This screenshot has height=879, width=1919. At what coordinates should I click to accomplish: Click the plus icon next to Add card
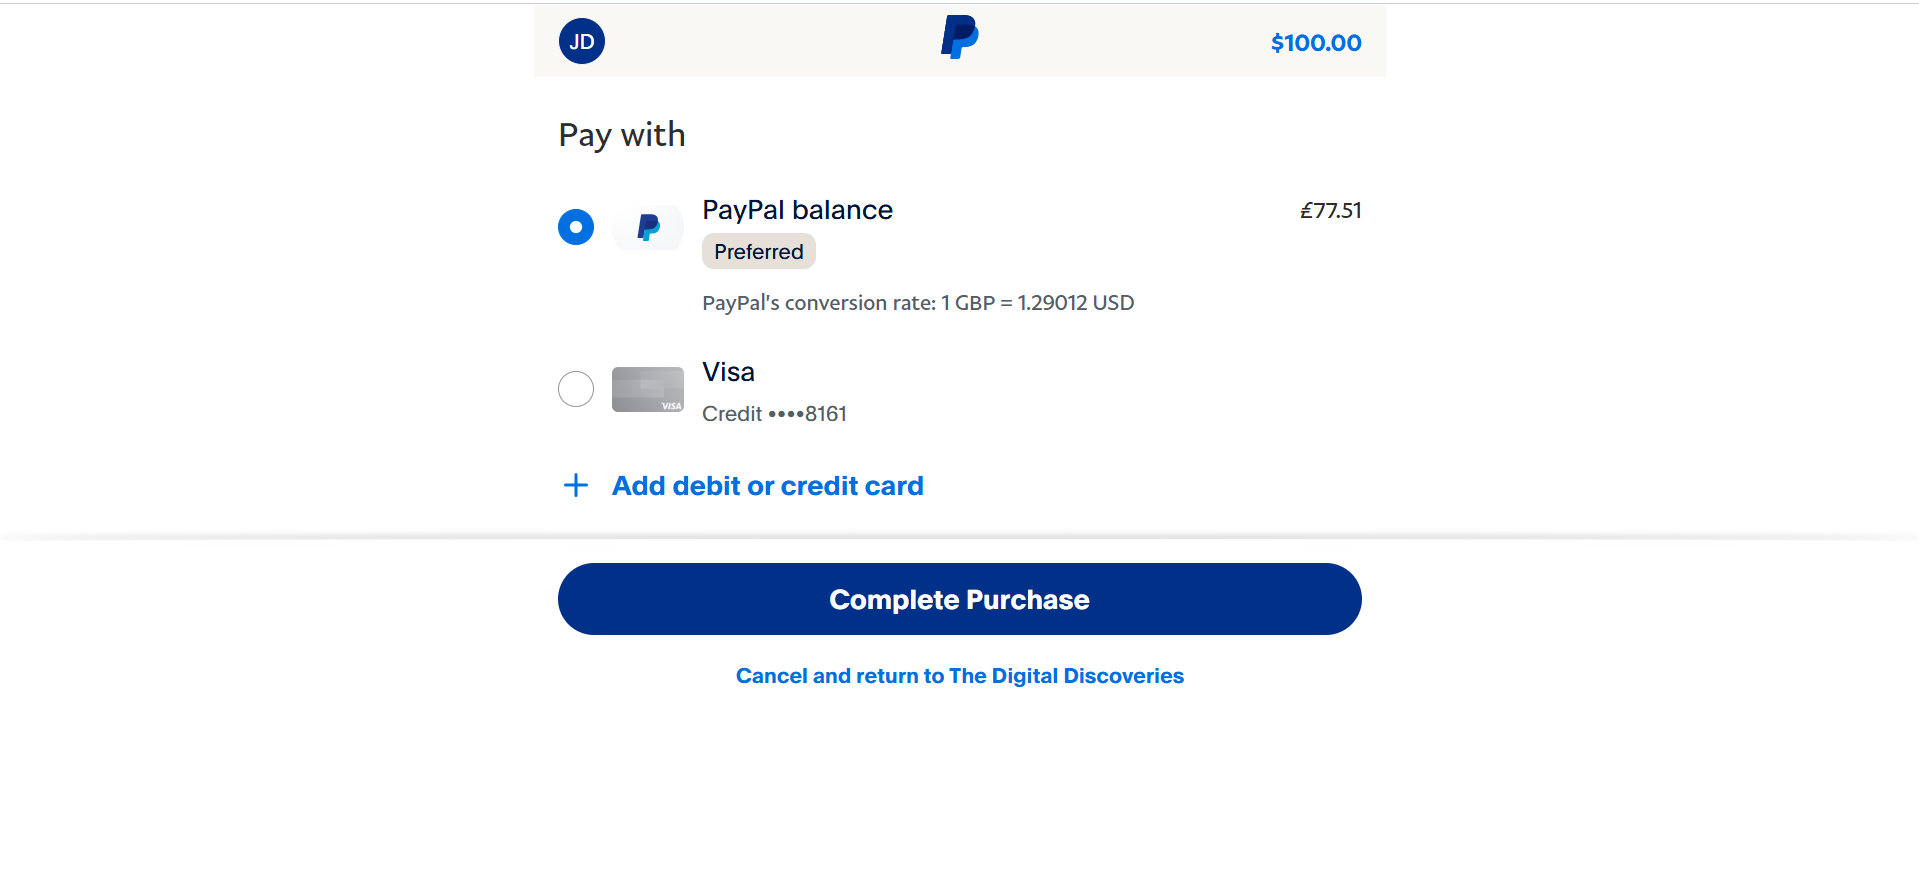(575, 485)
